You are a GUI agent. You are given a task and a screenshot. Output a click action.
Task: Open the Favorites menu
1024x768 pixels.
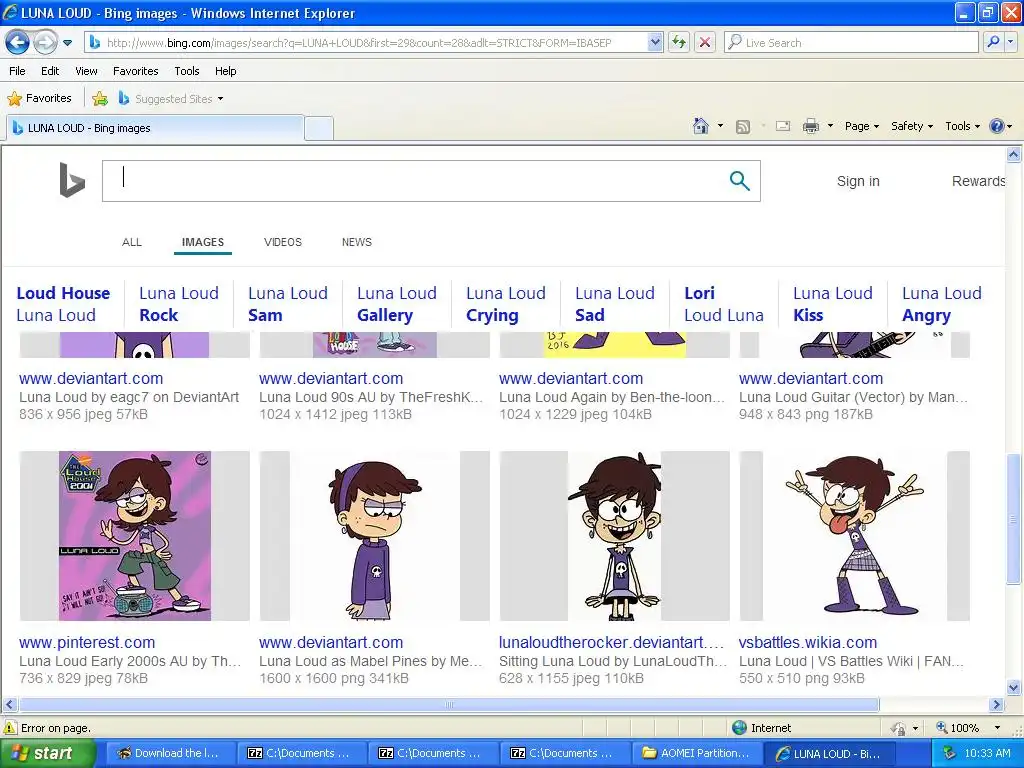click(135, 71)
